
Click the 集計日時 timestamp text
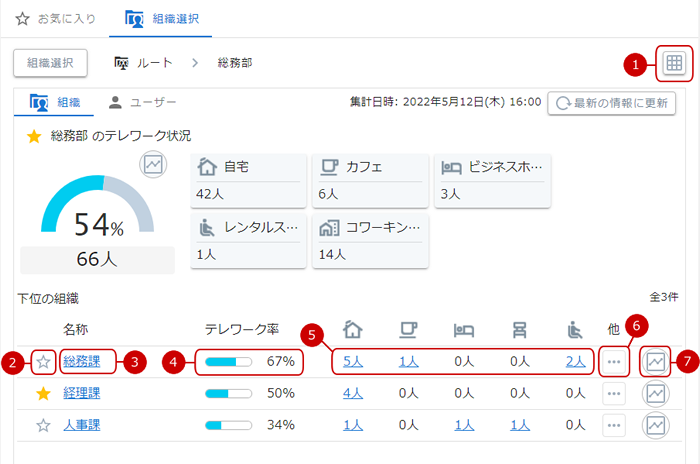445,102
